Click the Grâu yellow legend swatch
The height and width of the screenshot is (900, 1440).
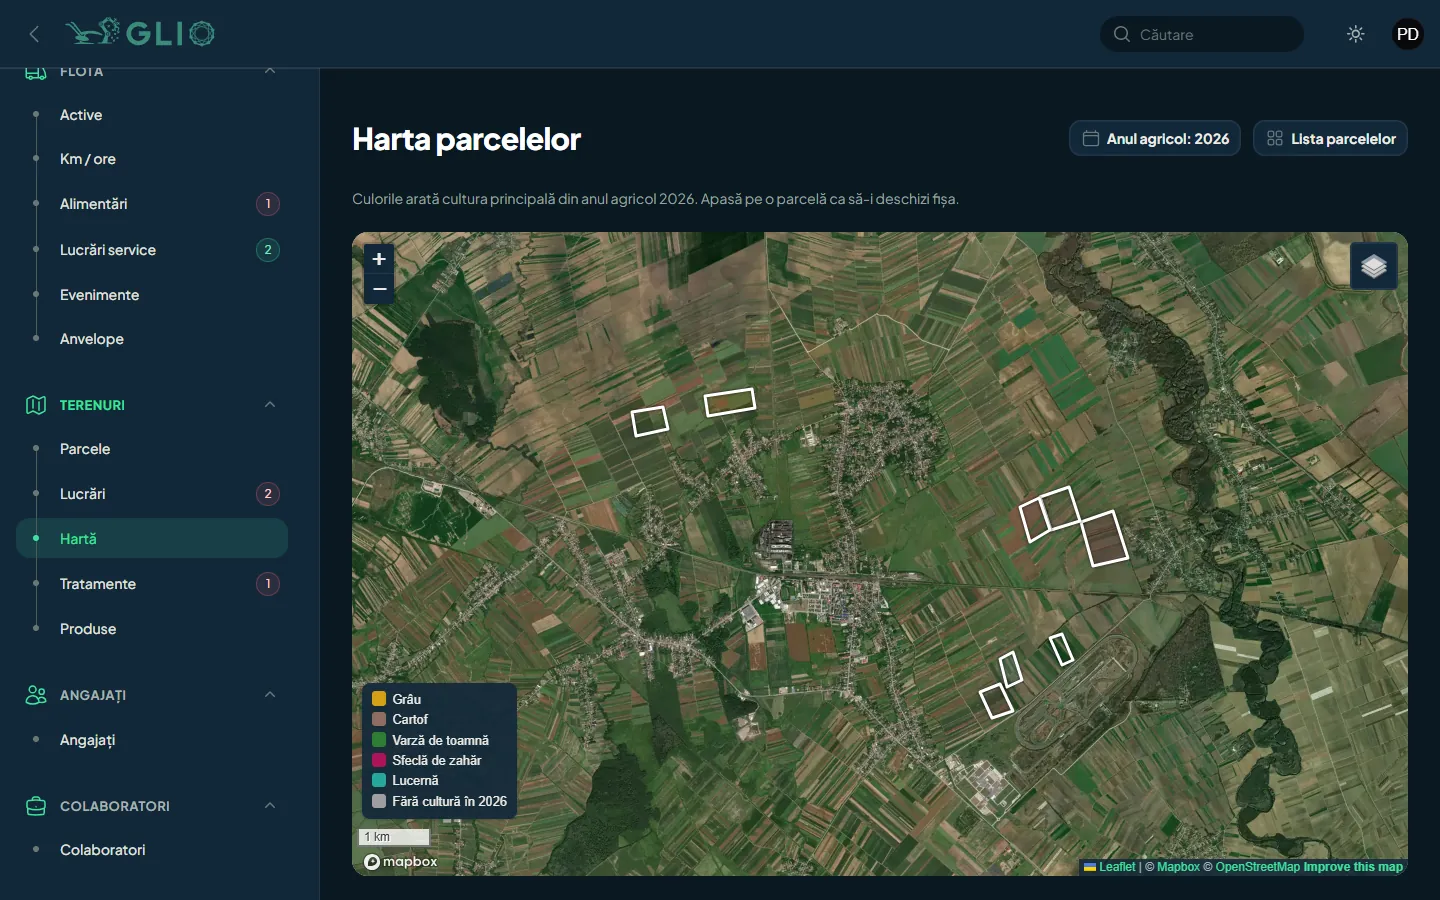(379, 699)
